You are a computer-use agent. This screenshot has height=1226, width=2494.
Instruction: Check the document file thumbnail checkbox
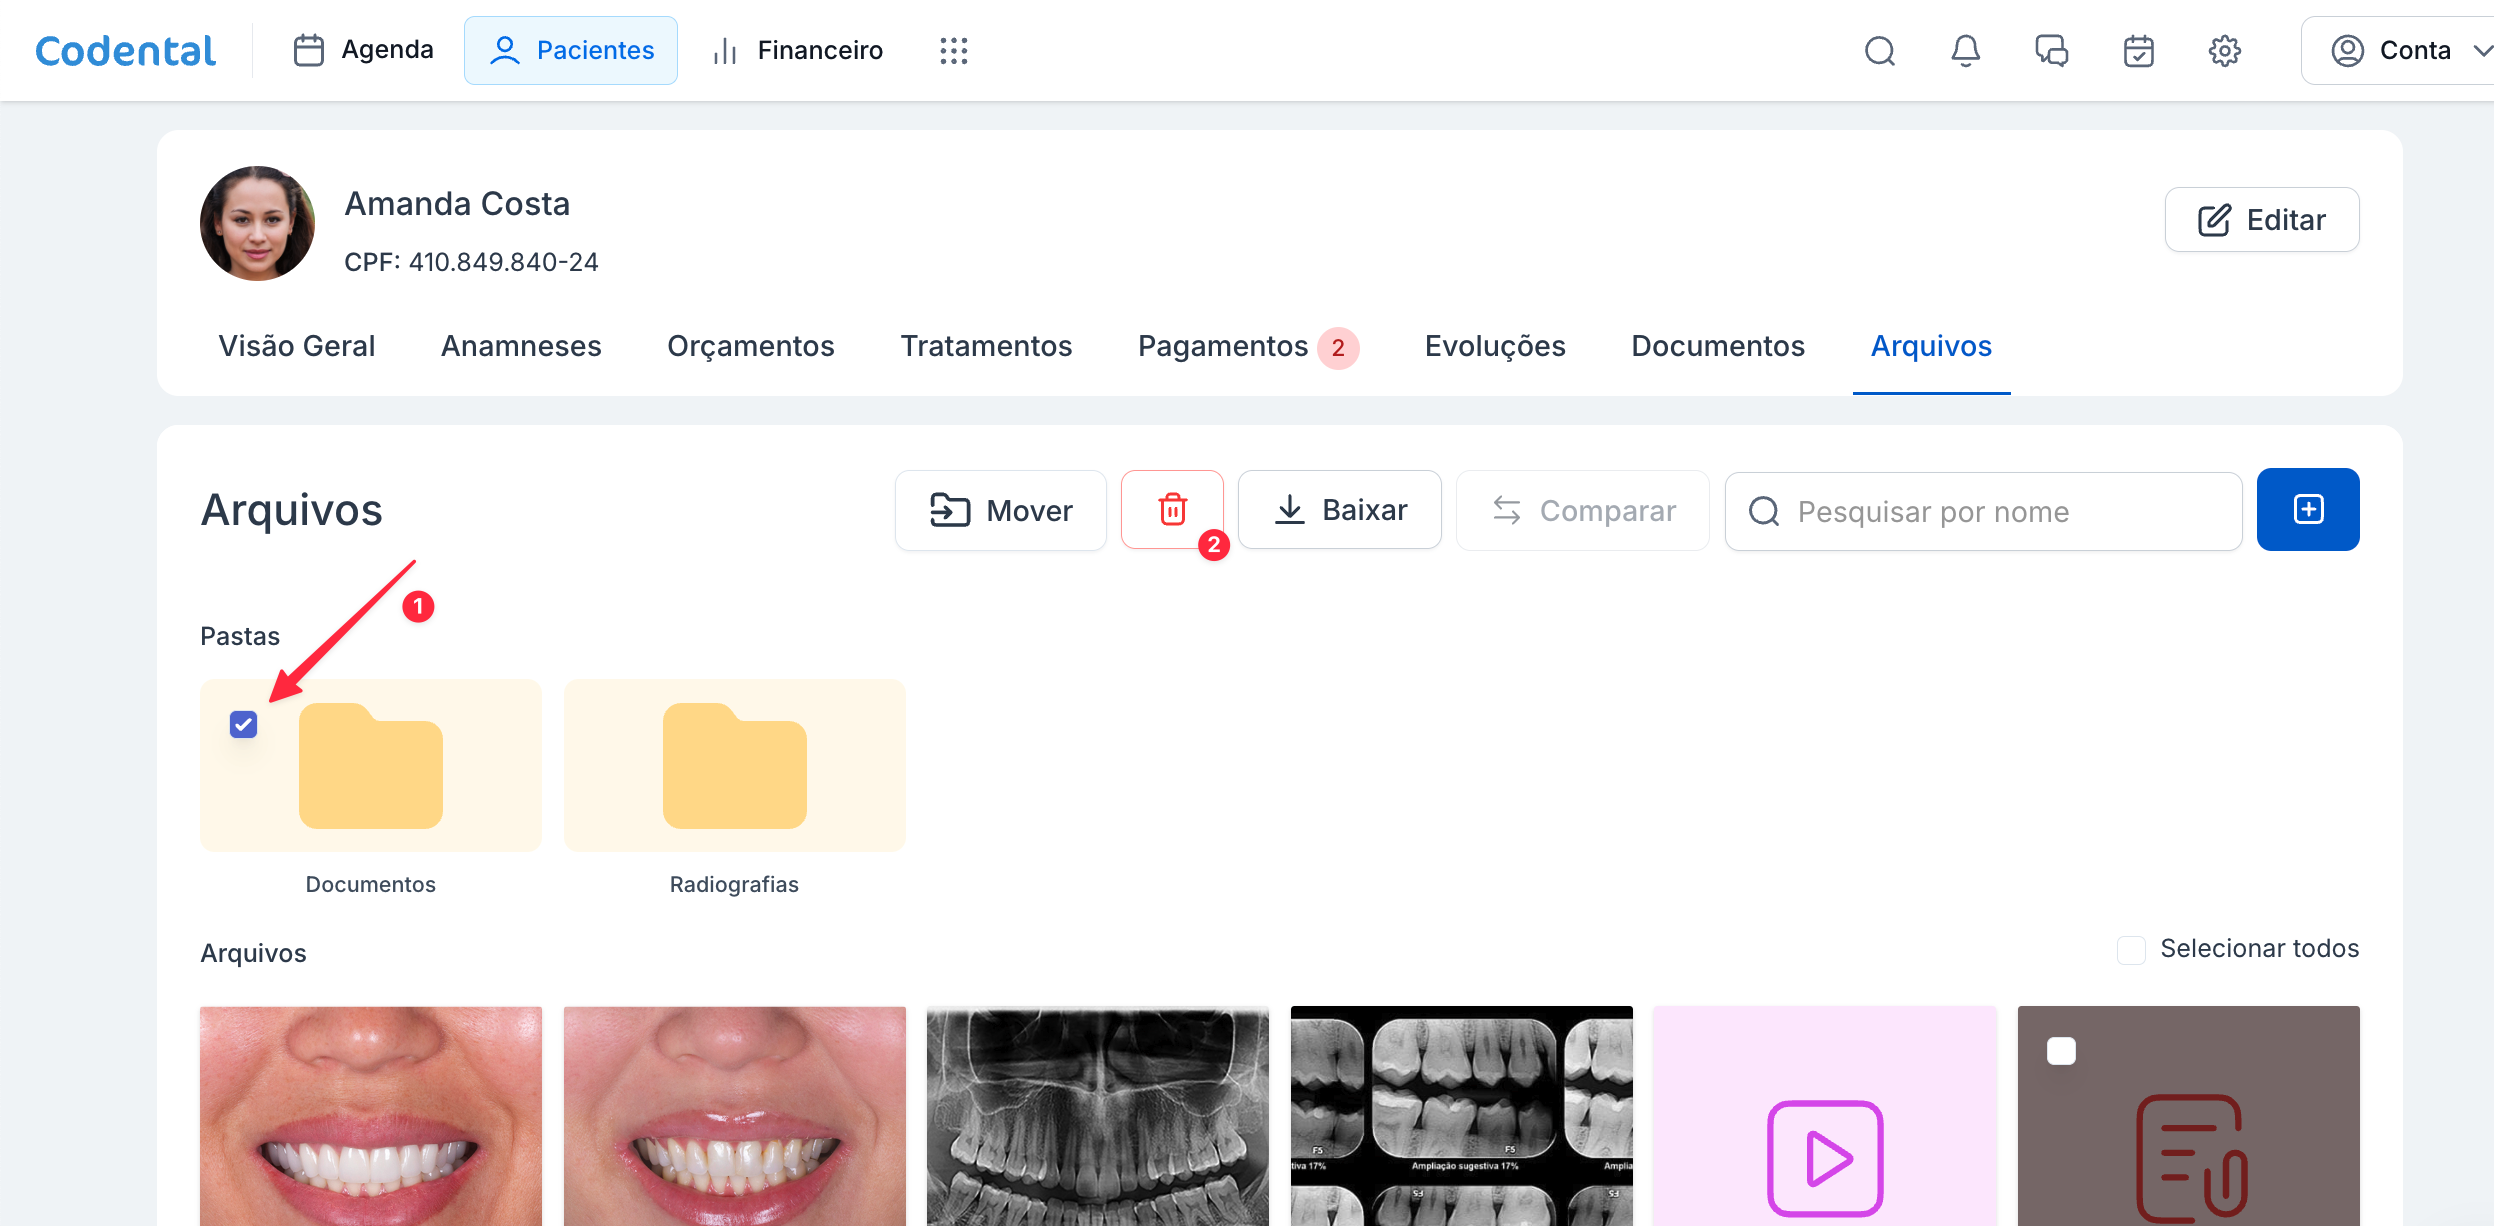click(2061, 1051)
